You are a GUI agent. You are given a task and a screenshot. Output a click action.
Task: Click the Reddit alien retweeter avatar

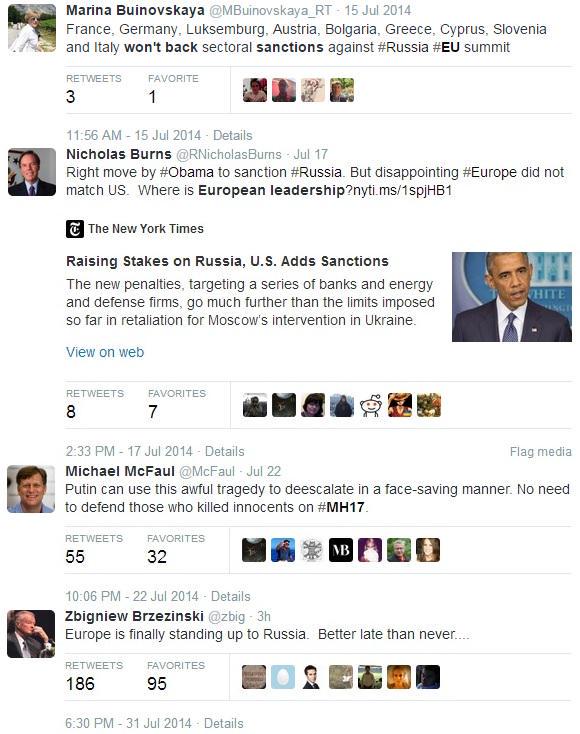pos(371,405)
